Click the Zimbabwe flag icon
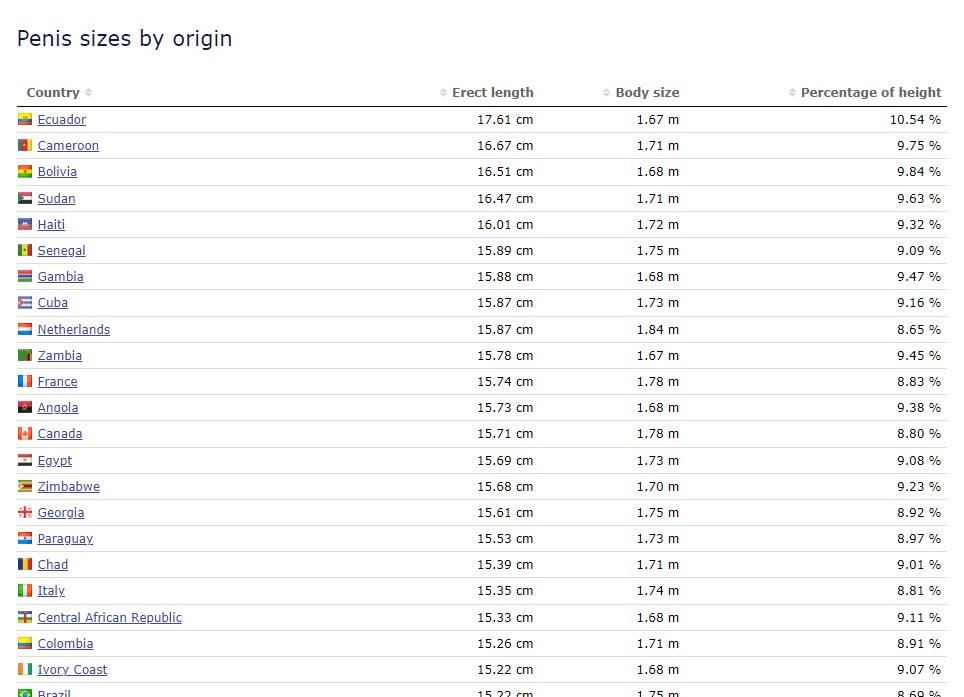 [x=25, y=486]
